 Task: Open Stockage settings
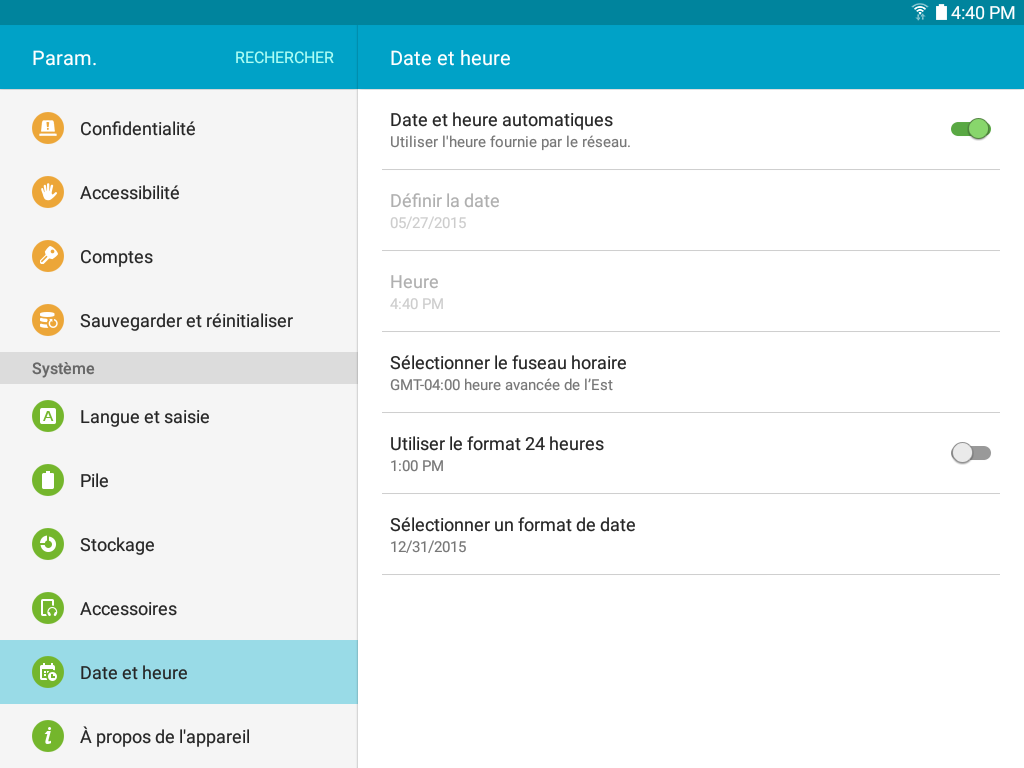click(x=179, y=545)
